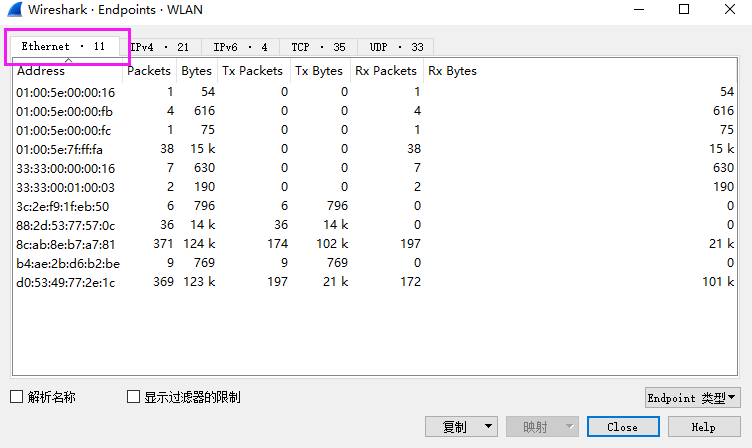Sort by the Bytes column header
752x448 pixels.
197,71
